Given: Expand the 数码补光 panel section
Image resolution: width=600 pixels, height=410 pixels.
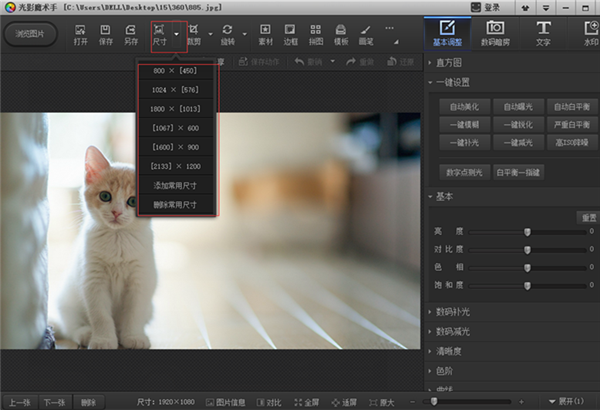Looking at the screenshot, I should (x=455, y=312).
